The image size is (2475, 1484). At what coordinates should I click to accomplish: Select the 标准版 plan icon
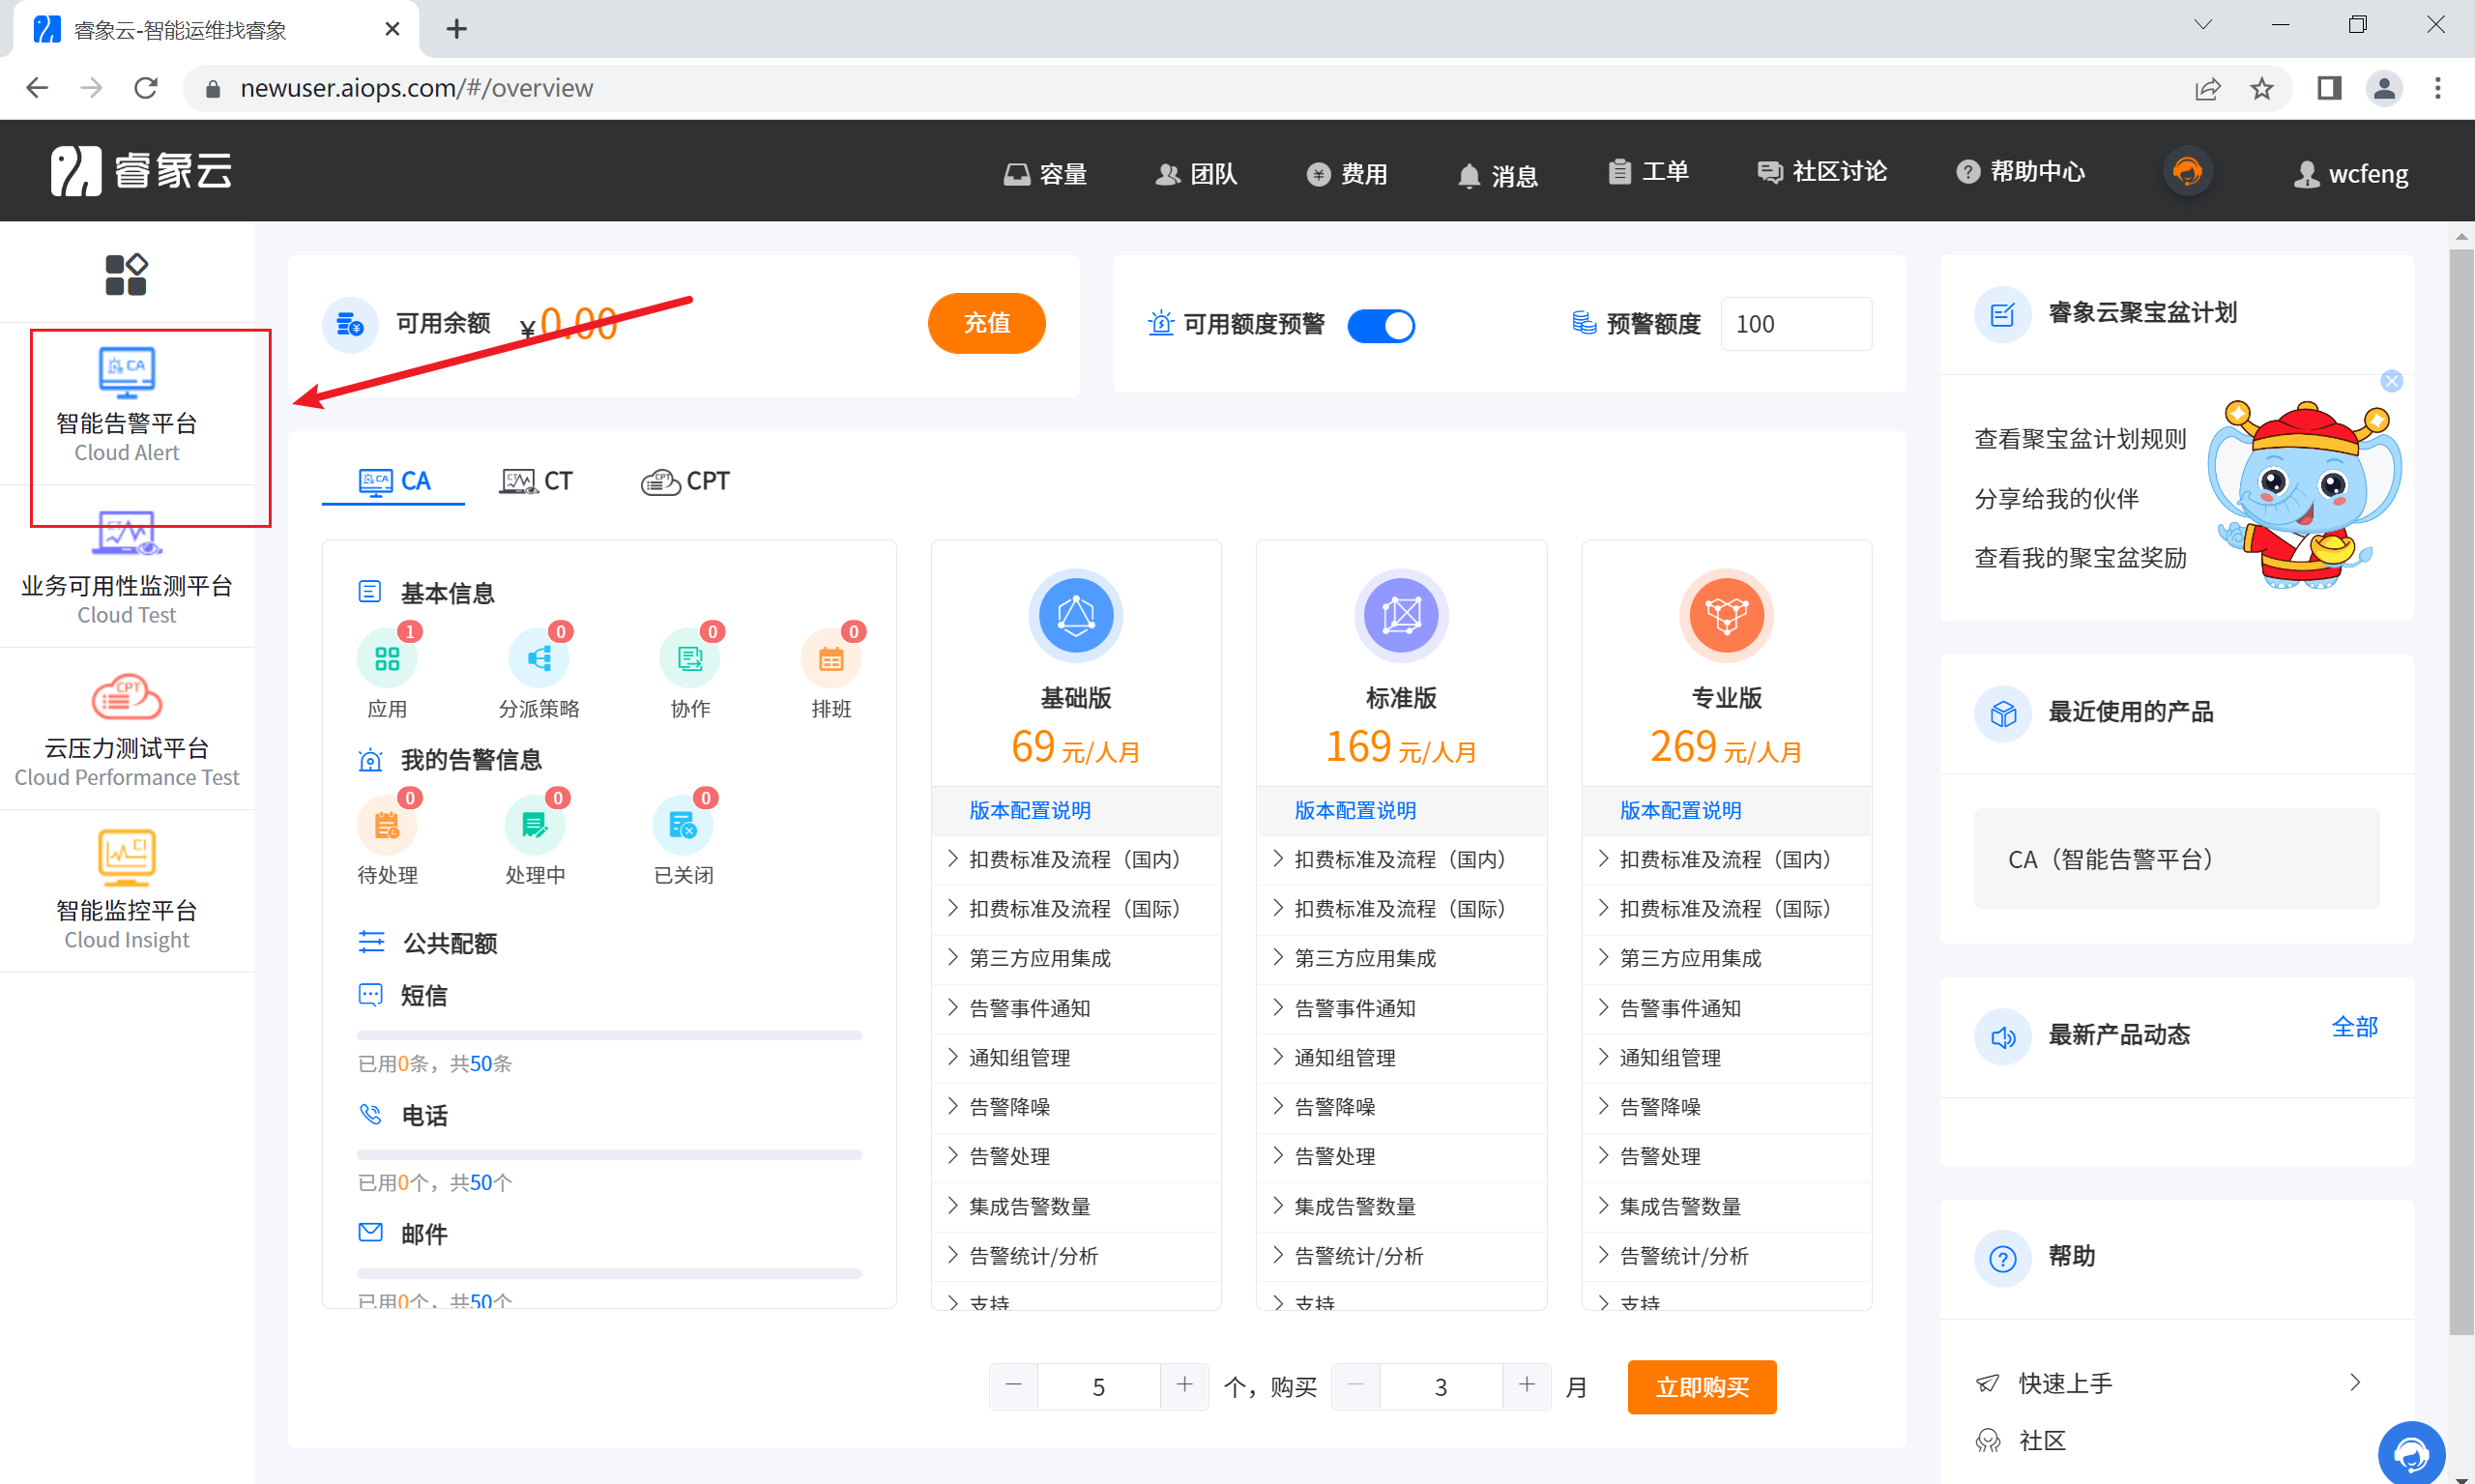click(x=1401, y=616)
